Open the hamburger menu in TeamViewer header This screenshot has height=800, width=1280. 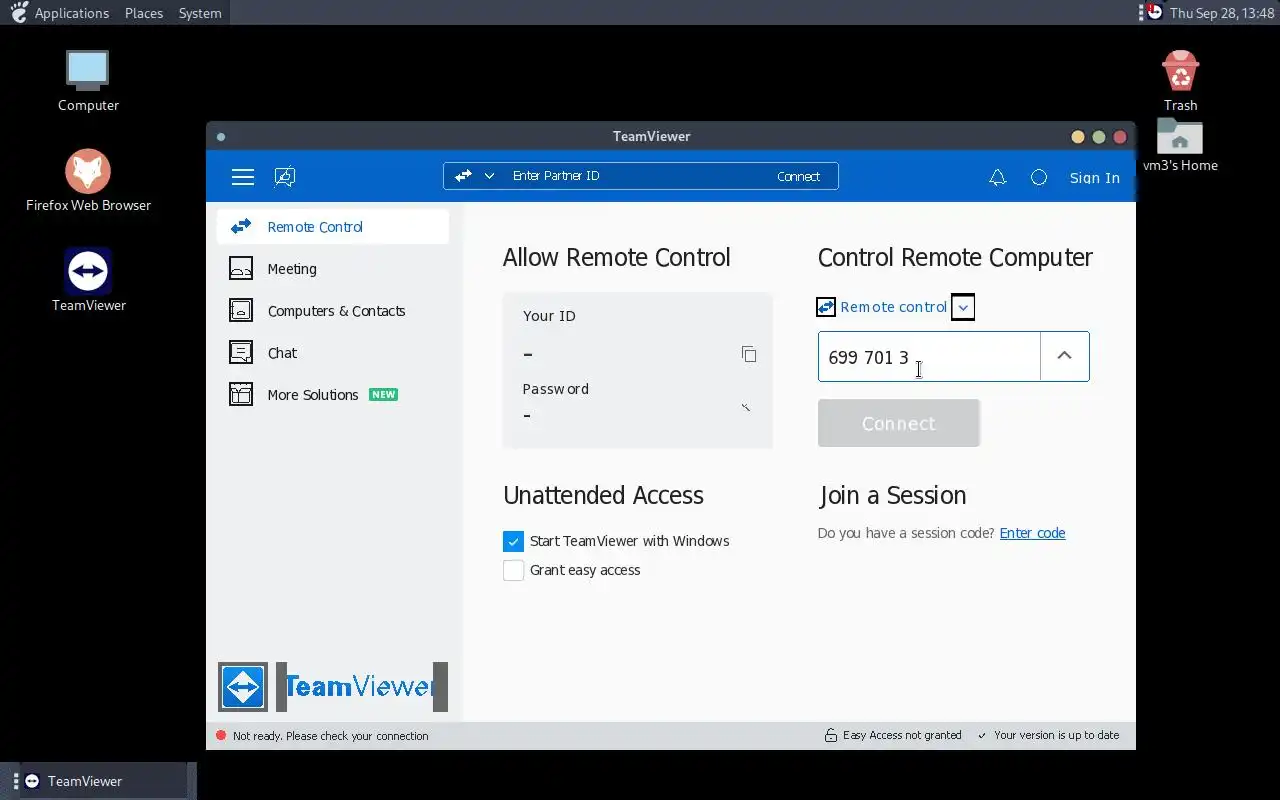tap(243, 177)
